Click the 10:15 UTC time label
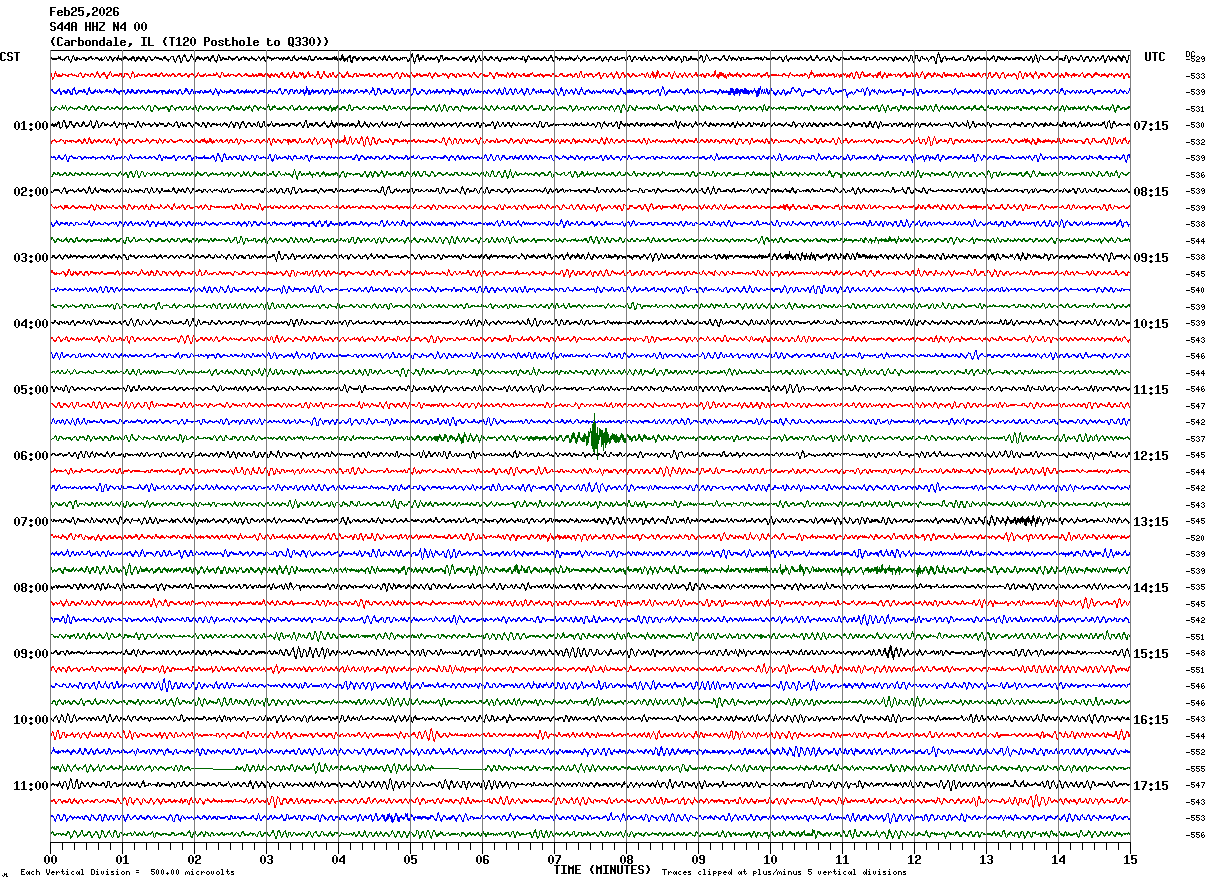Image resolution: width=1210 pixels, height=886 pixels. (x=1151, y=324)
